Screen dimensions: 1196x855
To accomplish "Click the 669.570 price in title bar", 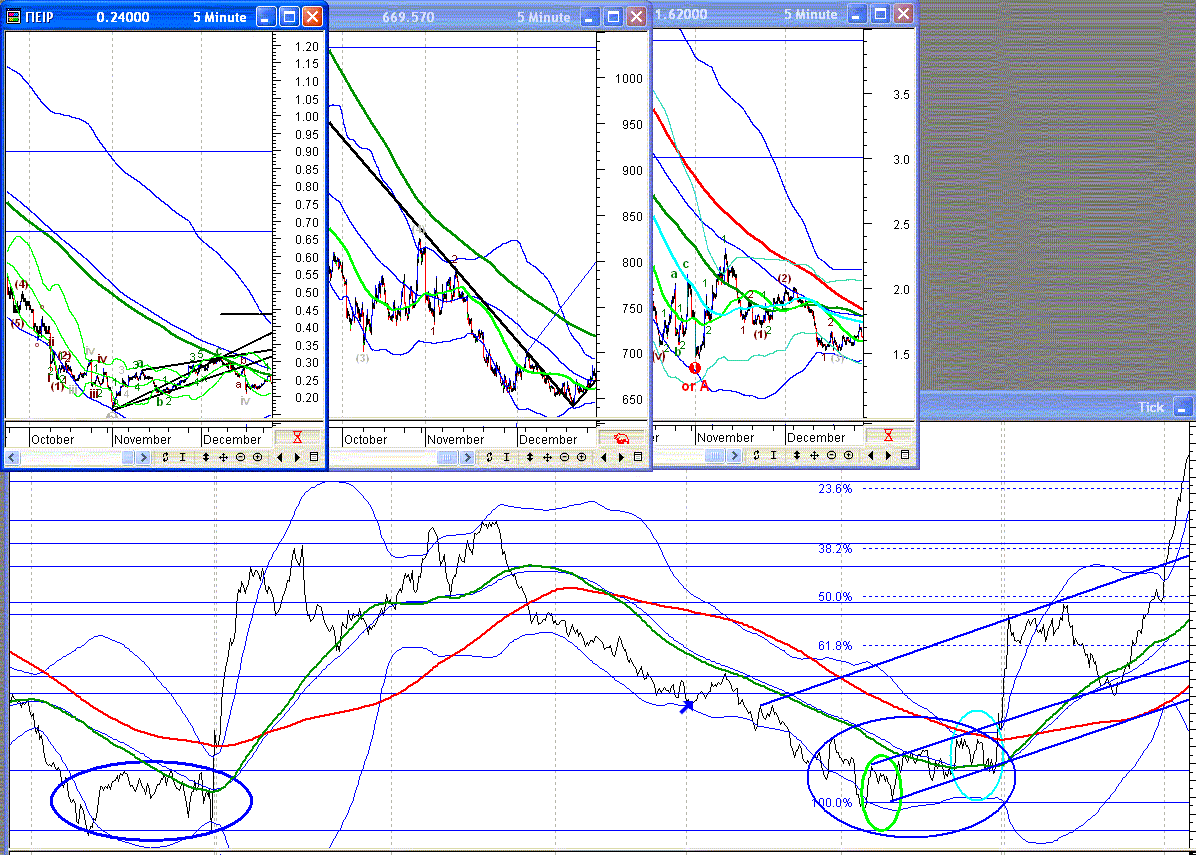I will click(408, 17).
